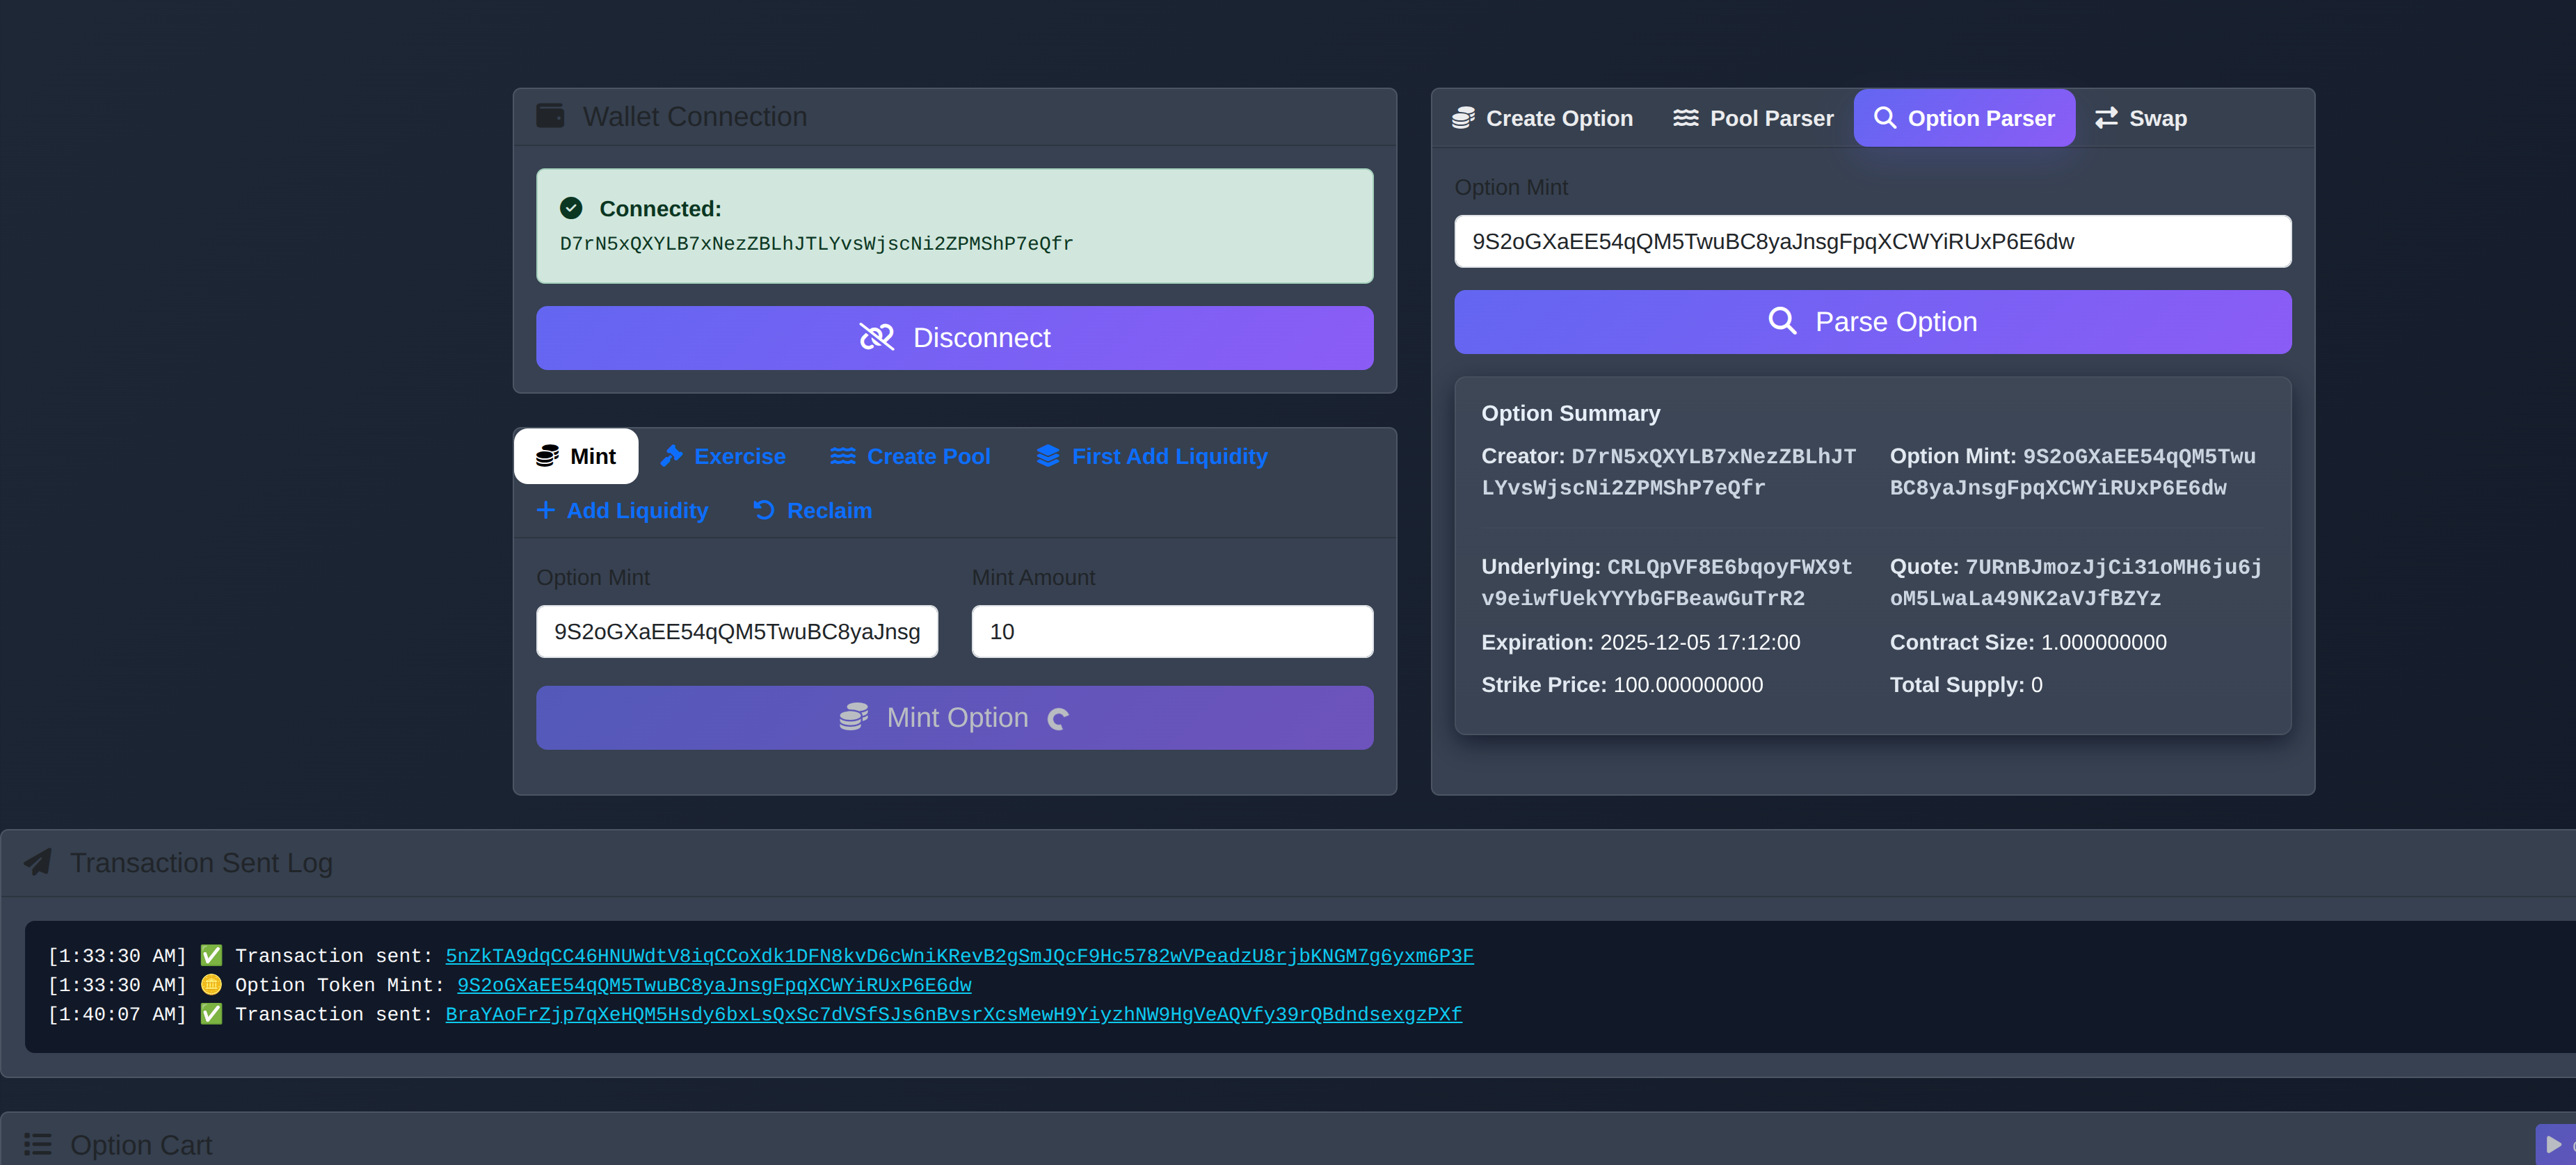Open the Create Pool tab
2576x1165 pixels.
click(910, 456)
